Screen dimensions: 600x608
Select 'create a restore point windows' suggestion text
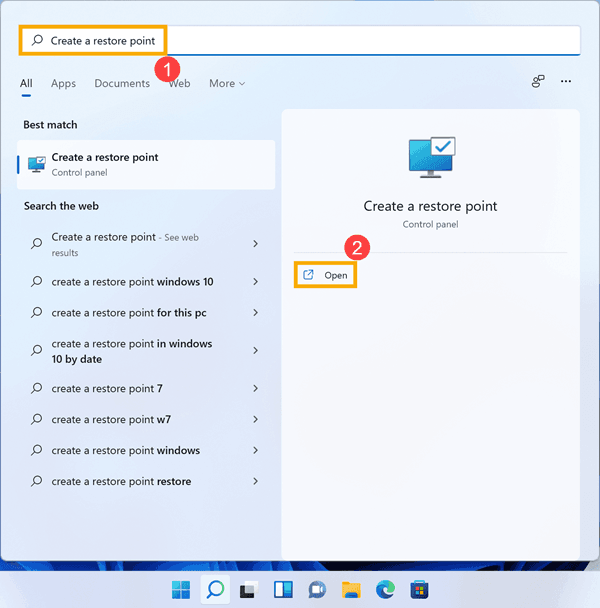(126, 450)
